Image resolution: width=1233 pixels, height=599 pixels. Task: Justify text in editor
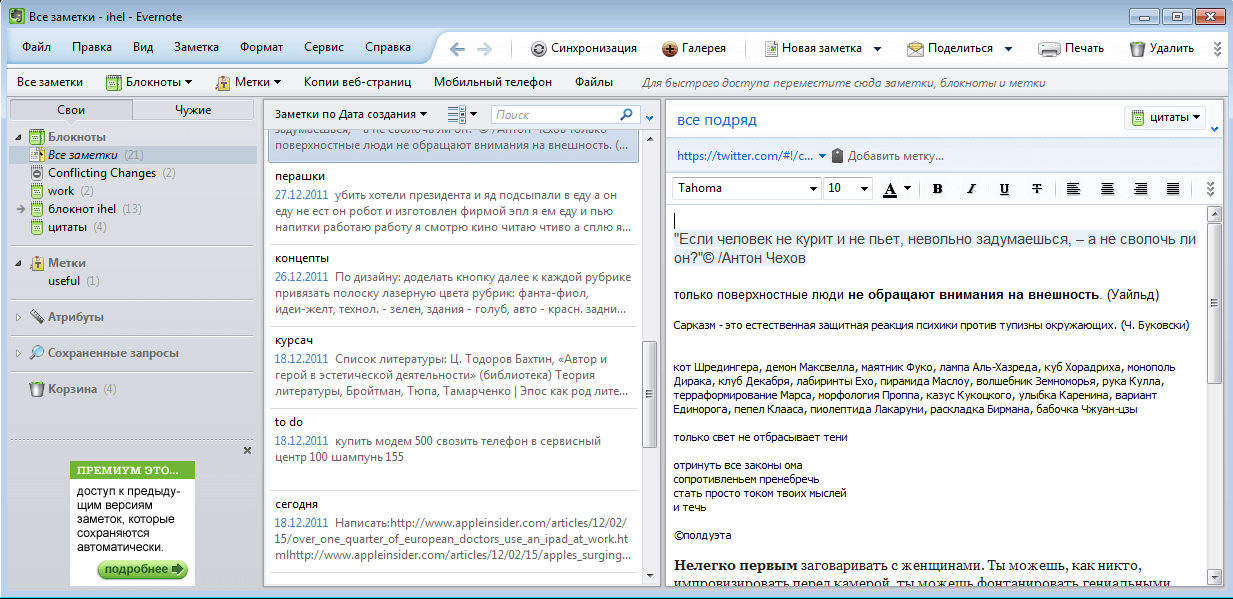point(1174,188)
